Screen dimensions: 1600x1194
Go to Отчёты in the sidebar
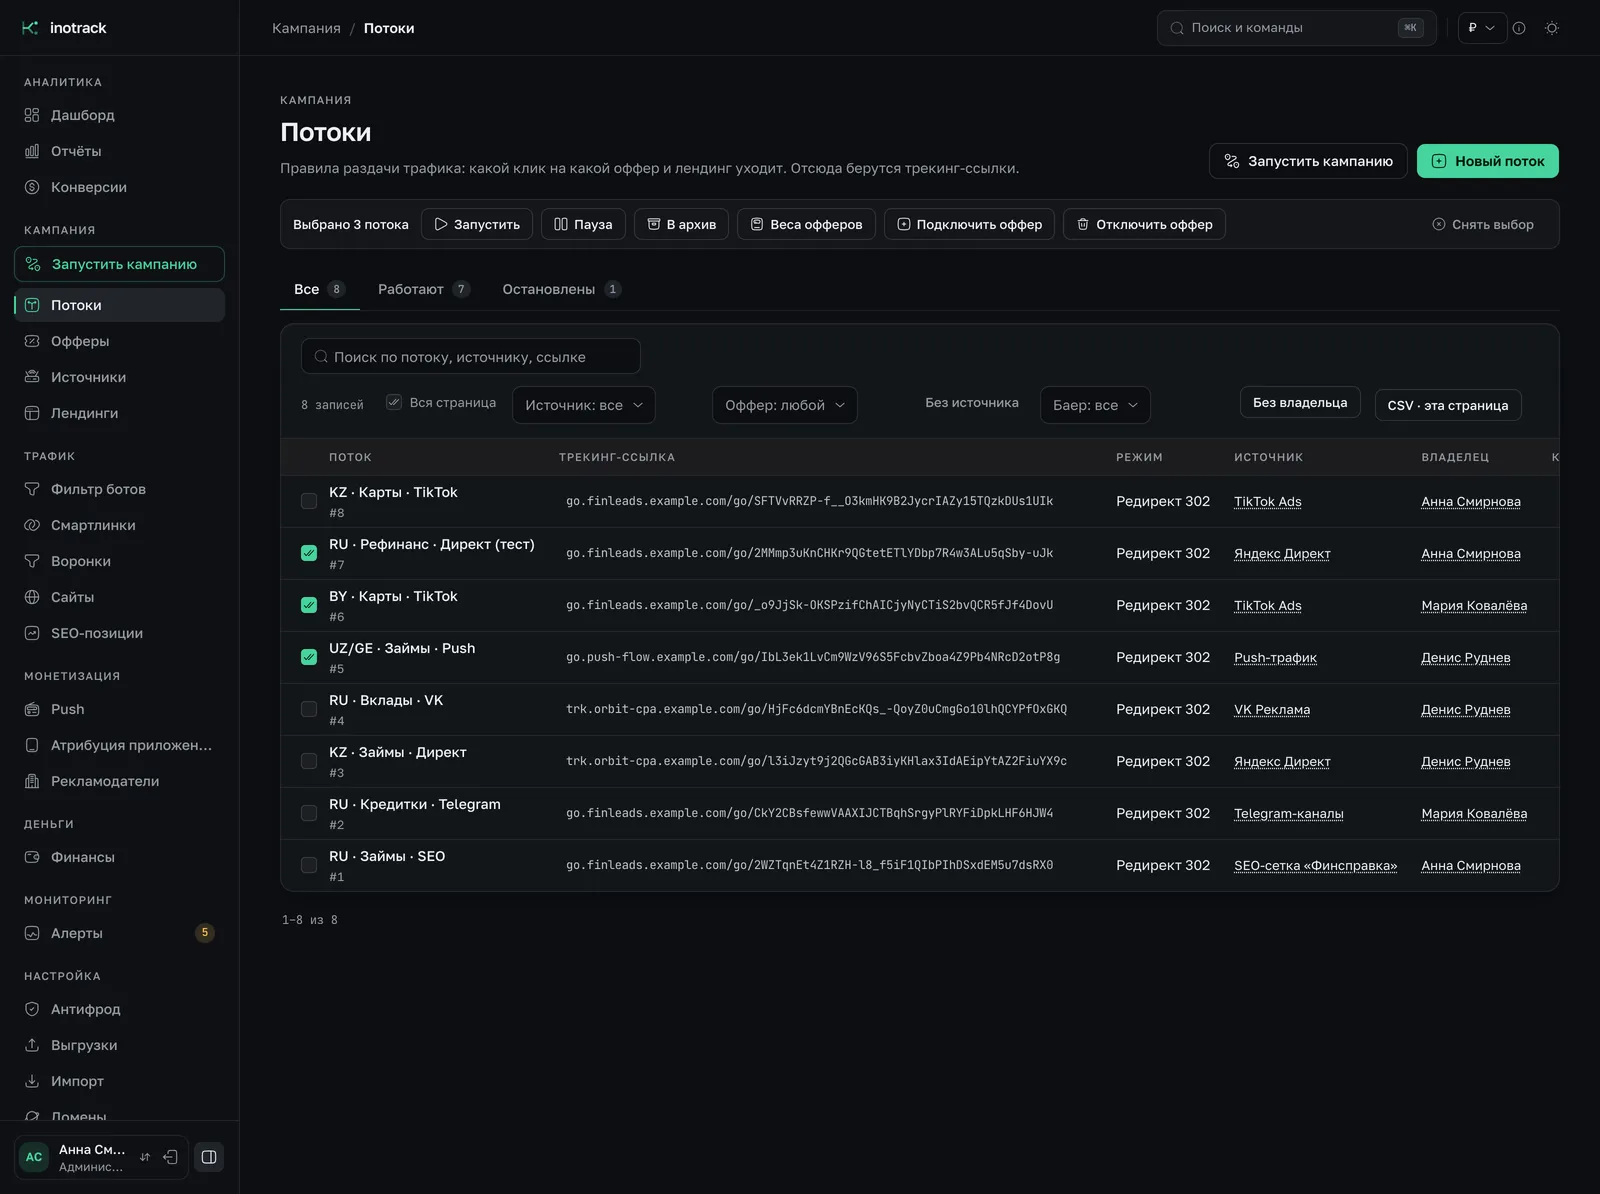(119, 151)
